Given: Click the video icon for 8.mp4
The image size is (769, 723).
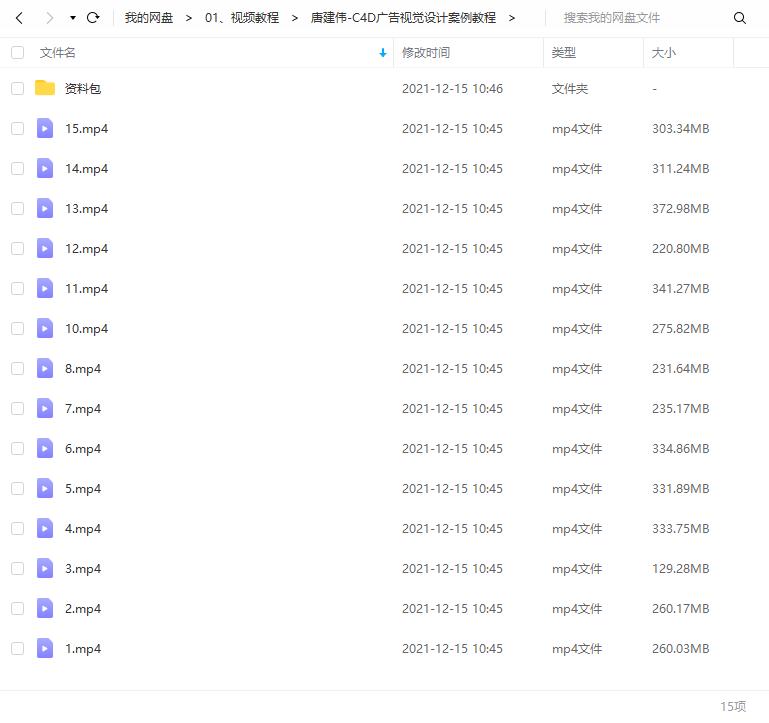Looking at the screenshot, I should click(45, 368).
